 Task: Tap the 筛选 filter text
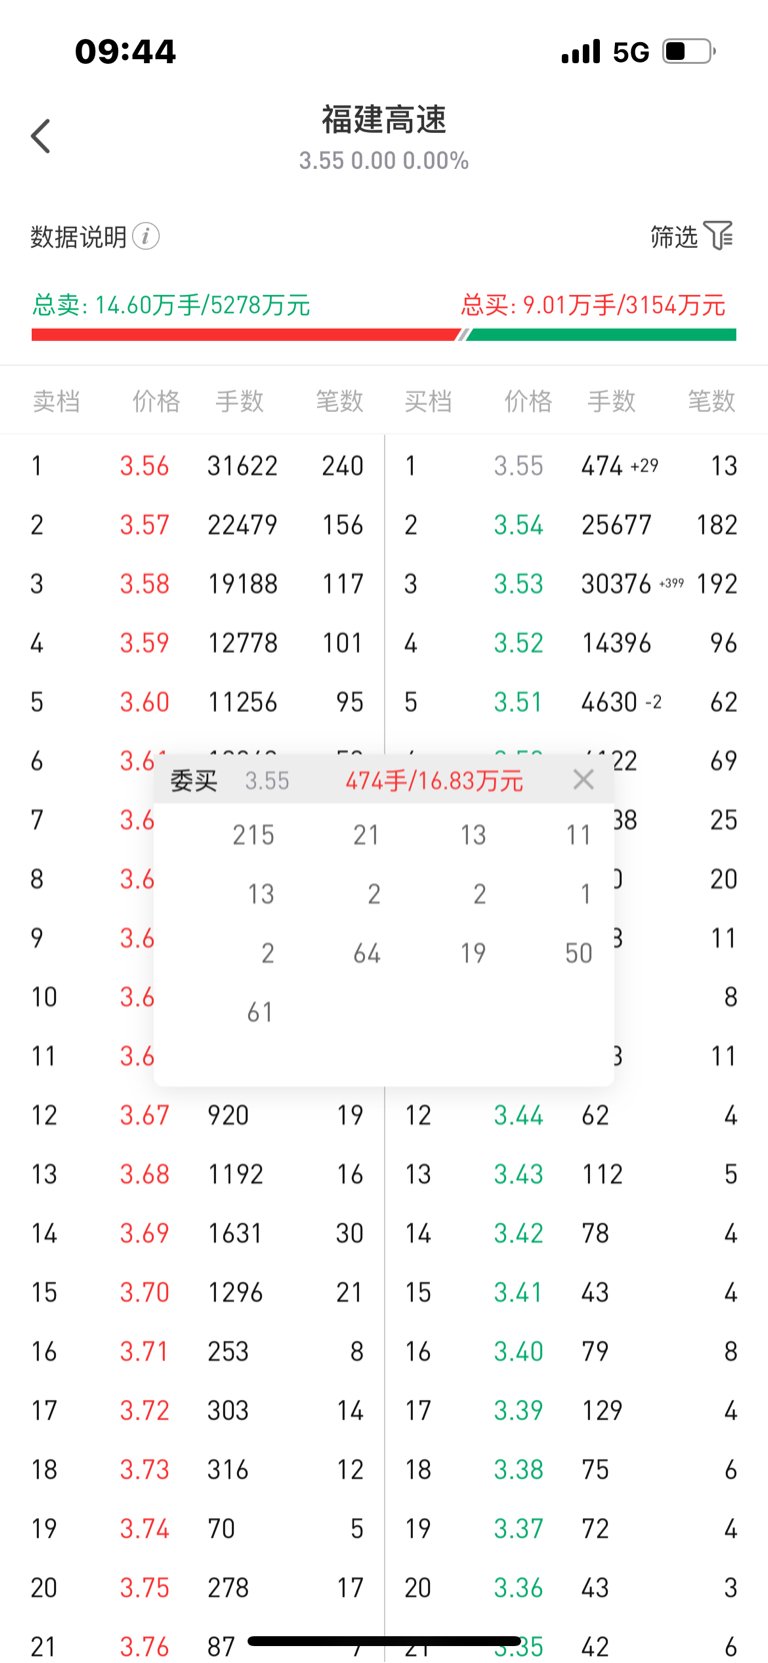click(x=674, y=236)
